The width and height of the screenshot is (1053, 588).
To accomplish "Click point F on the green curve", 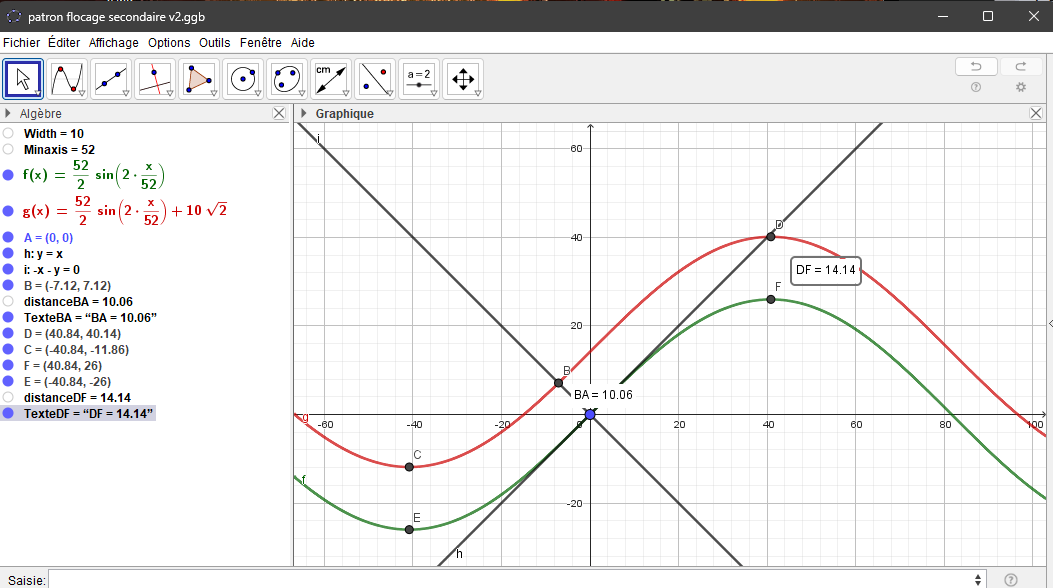I will coord(771,299).
